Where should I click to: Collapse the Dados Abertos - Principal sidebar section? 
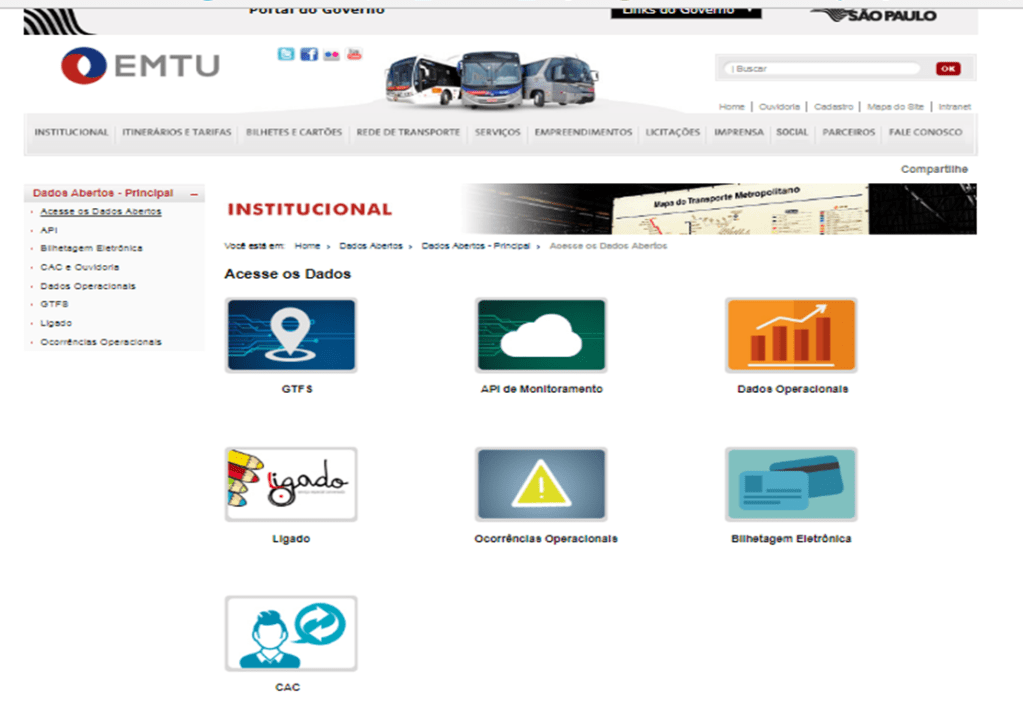194,194
